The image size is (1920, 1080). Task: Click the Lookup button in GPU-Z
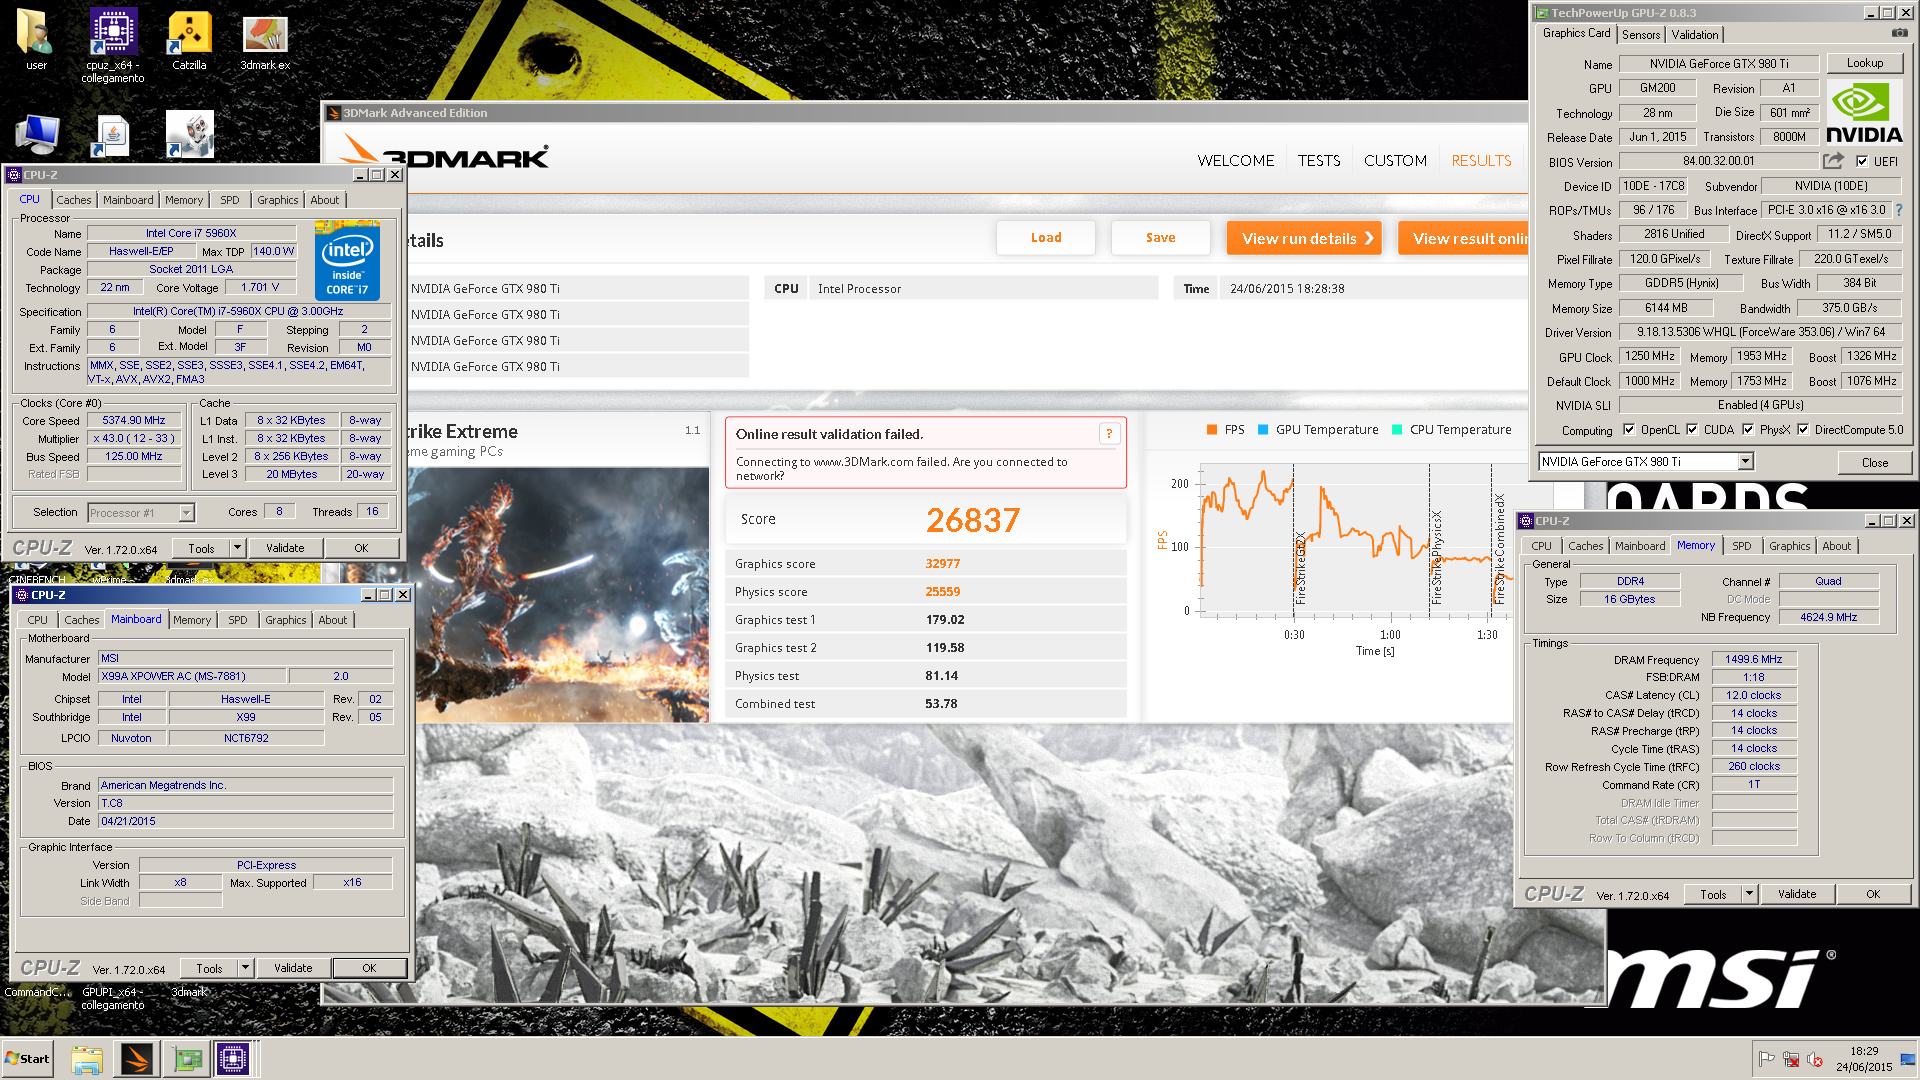coord(1864,63)
